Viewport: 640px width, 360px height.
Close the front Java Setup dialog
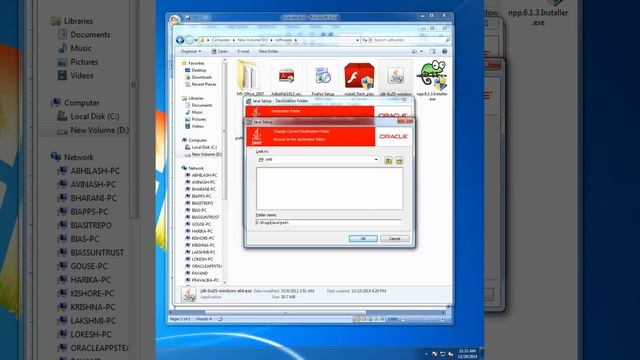(405, 121)
